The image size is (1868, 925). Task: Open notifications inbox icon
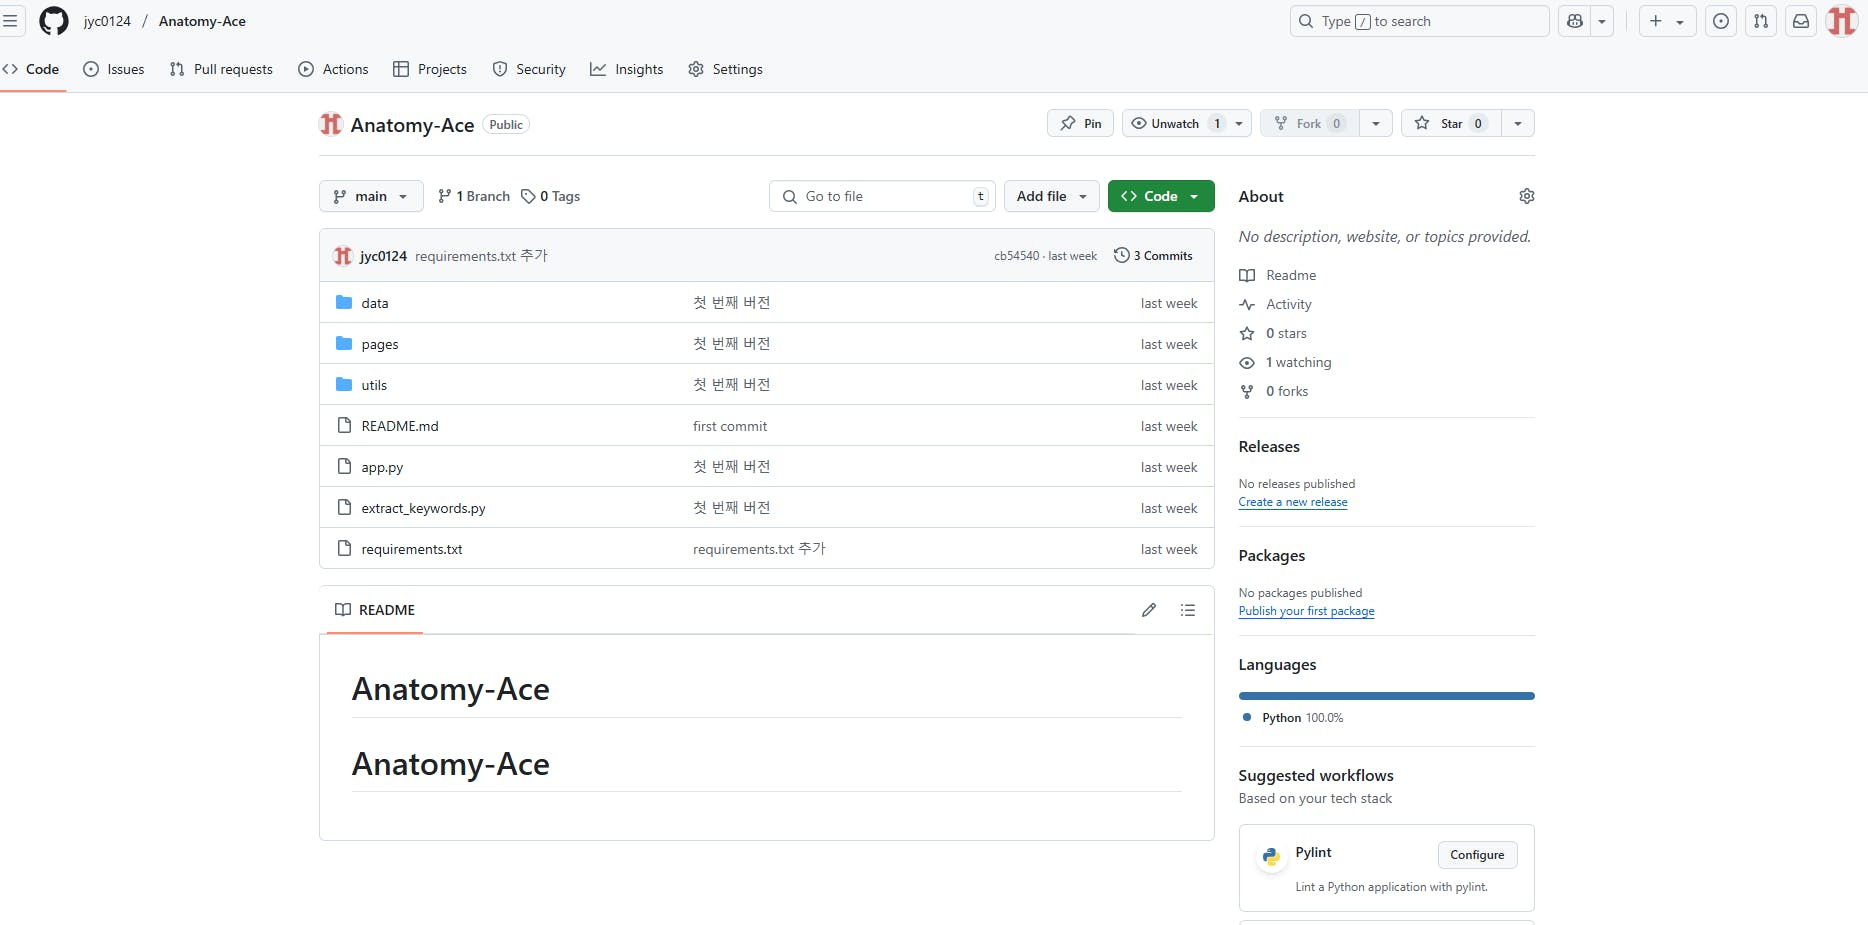(1801, 21)
